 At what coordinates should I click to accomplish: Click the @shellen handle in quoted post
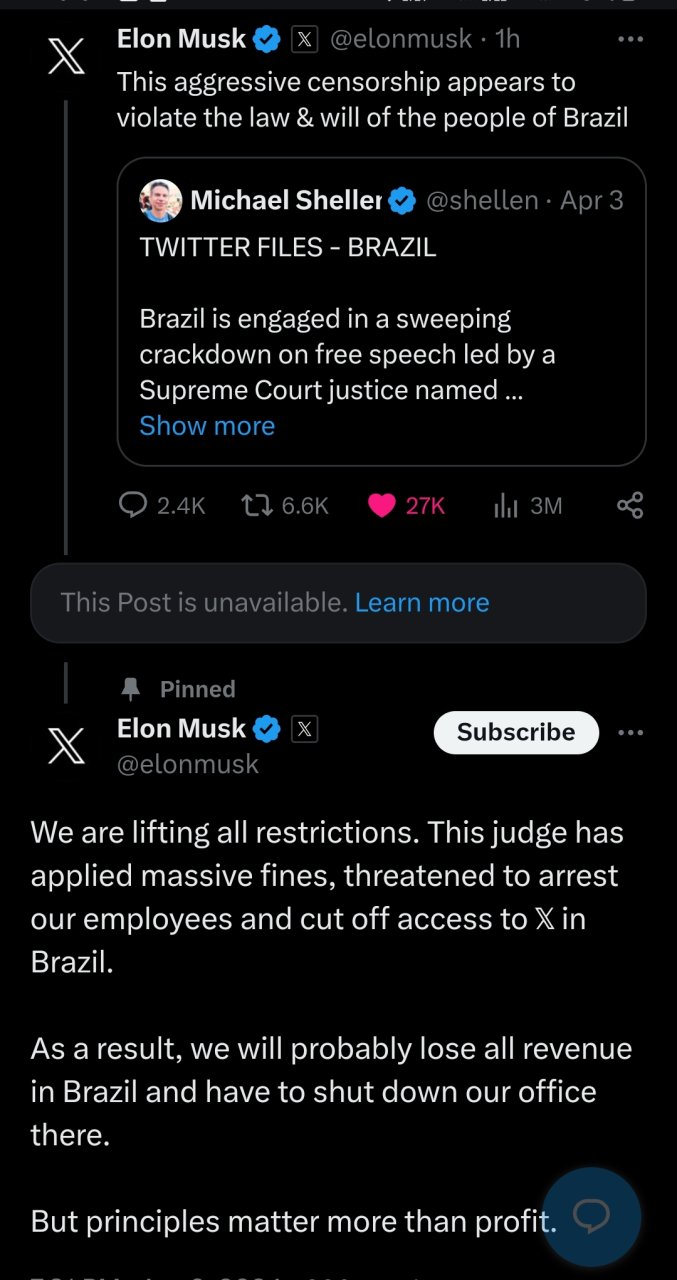click(482, 201)
